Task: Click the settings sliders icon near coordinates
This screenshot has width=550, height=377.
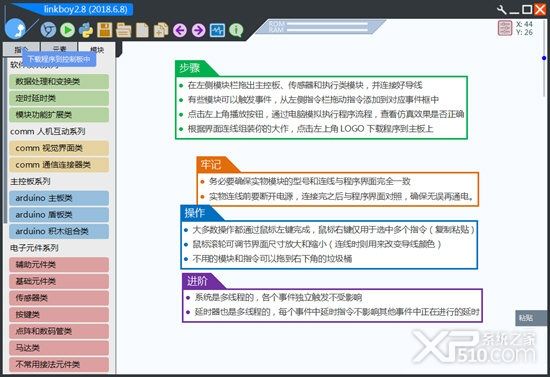Action: [x=505, y=28]
